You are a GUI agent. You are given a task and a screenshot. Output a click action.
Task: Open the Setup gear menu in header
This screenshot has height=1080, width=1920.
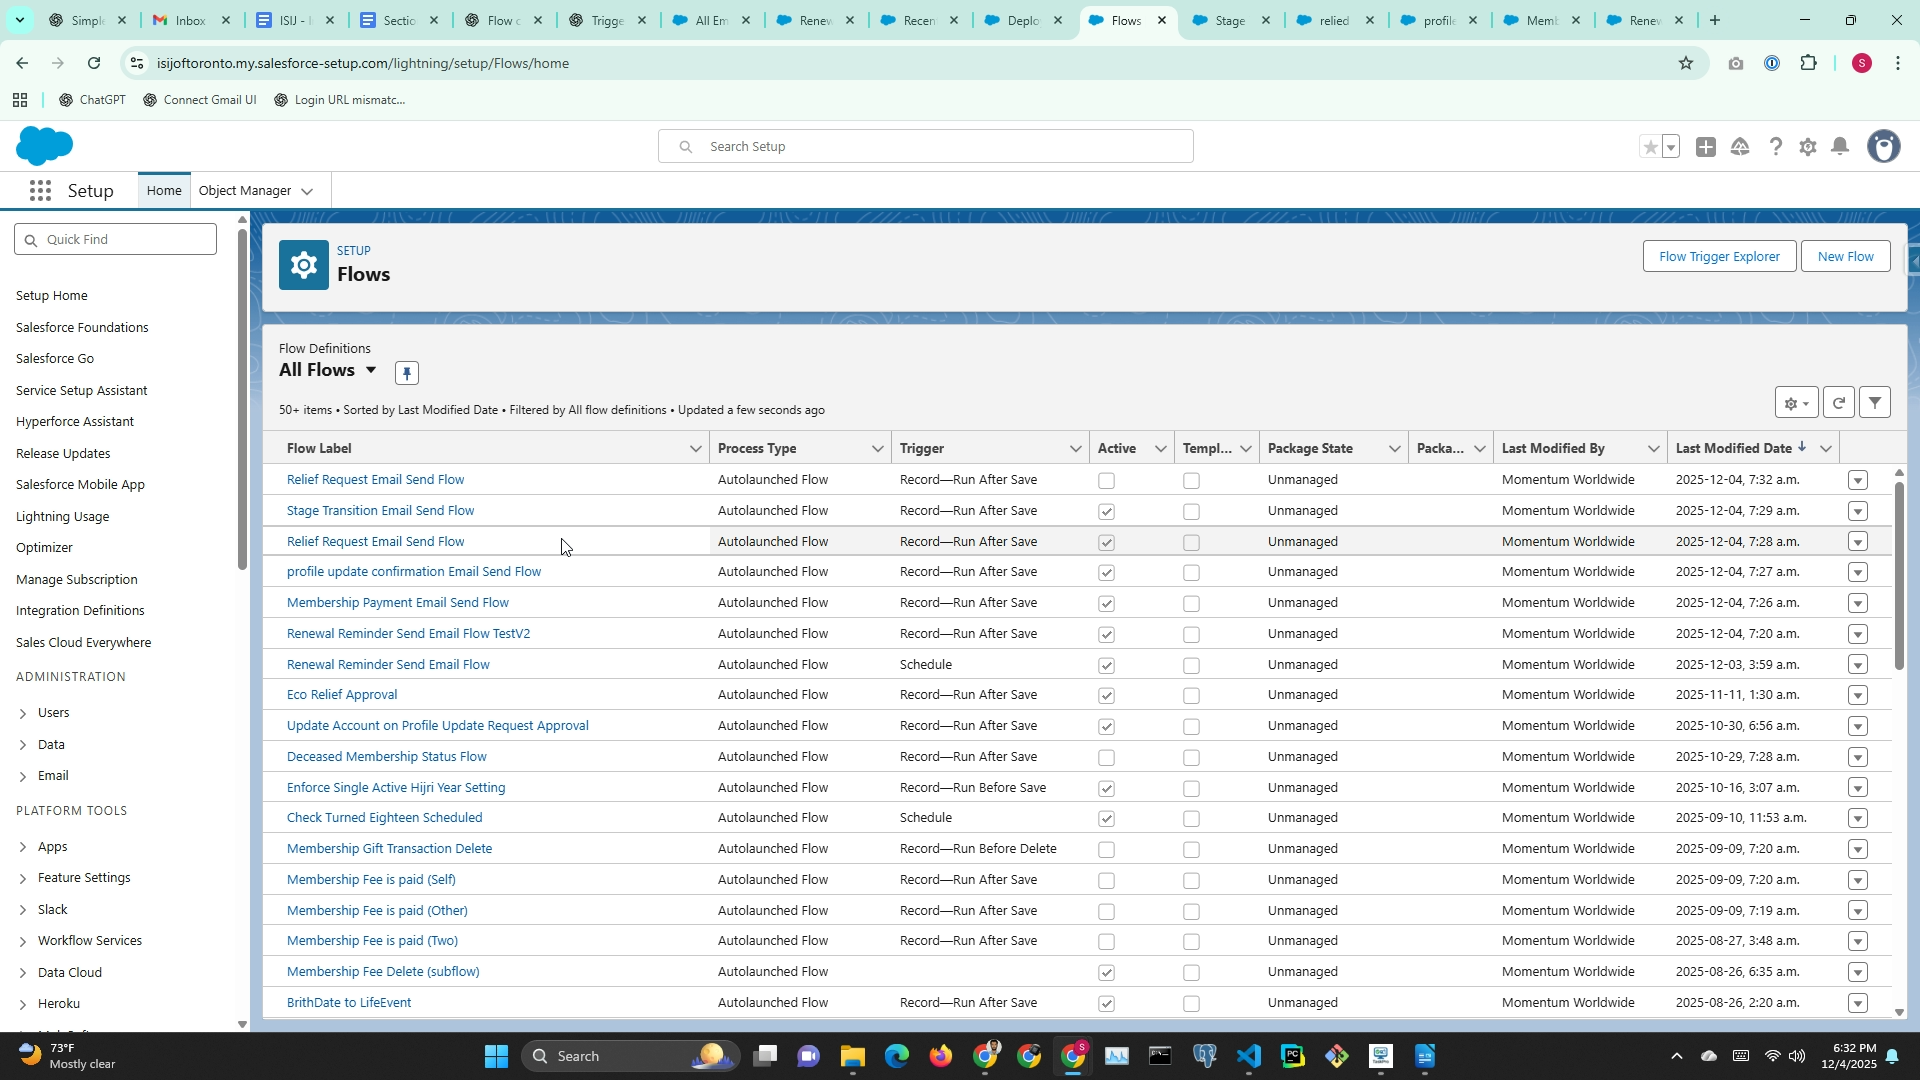tap(1807, 147)
